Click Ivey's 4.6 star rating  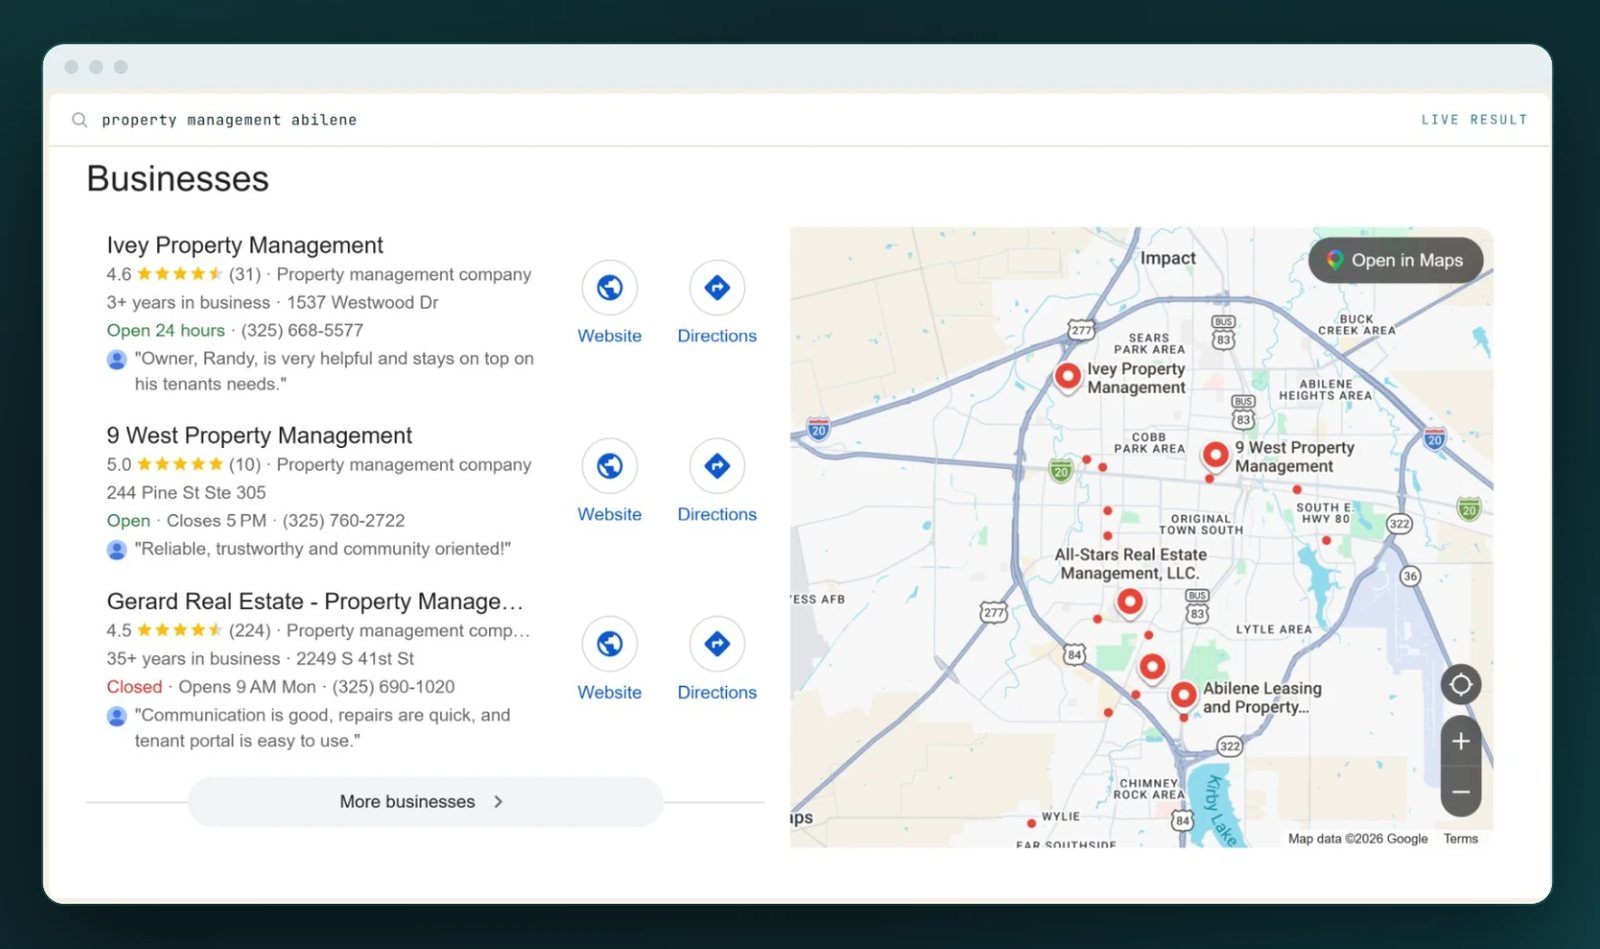[164, 274]
